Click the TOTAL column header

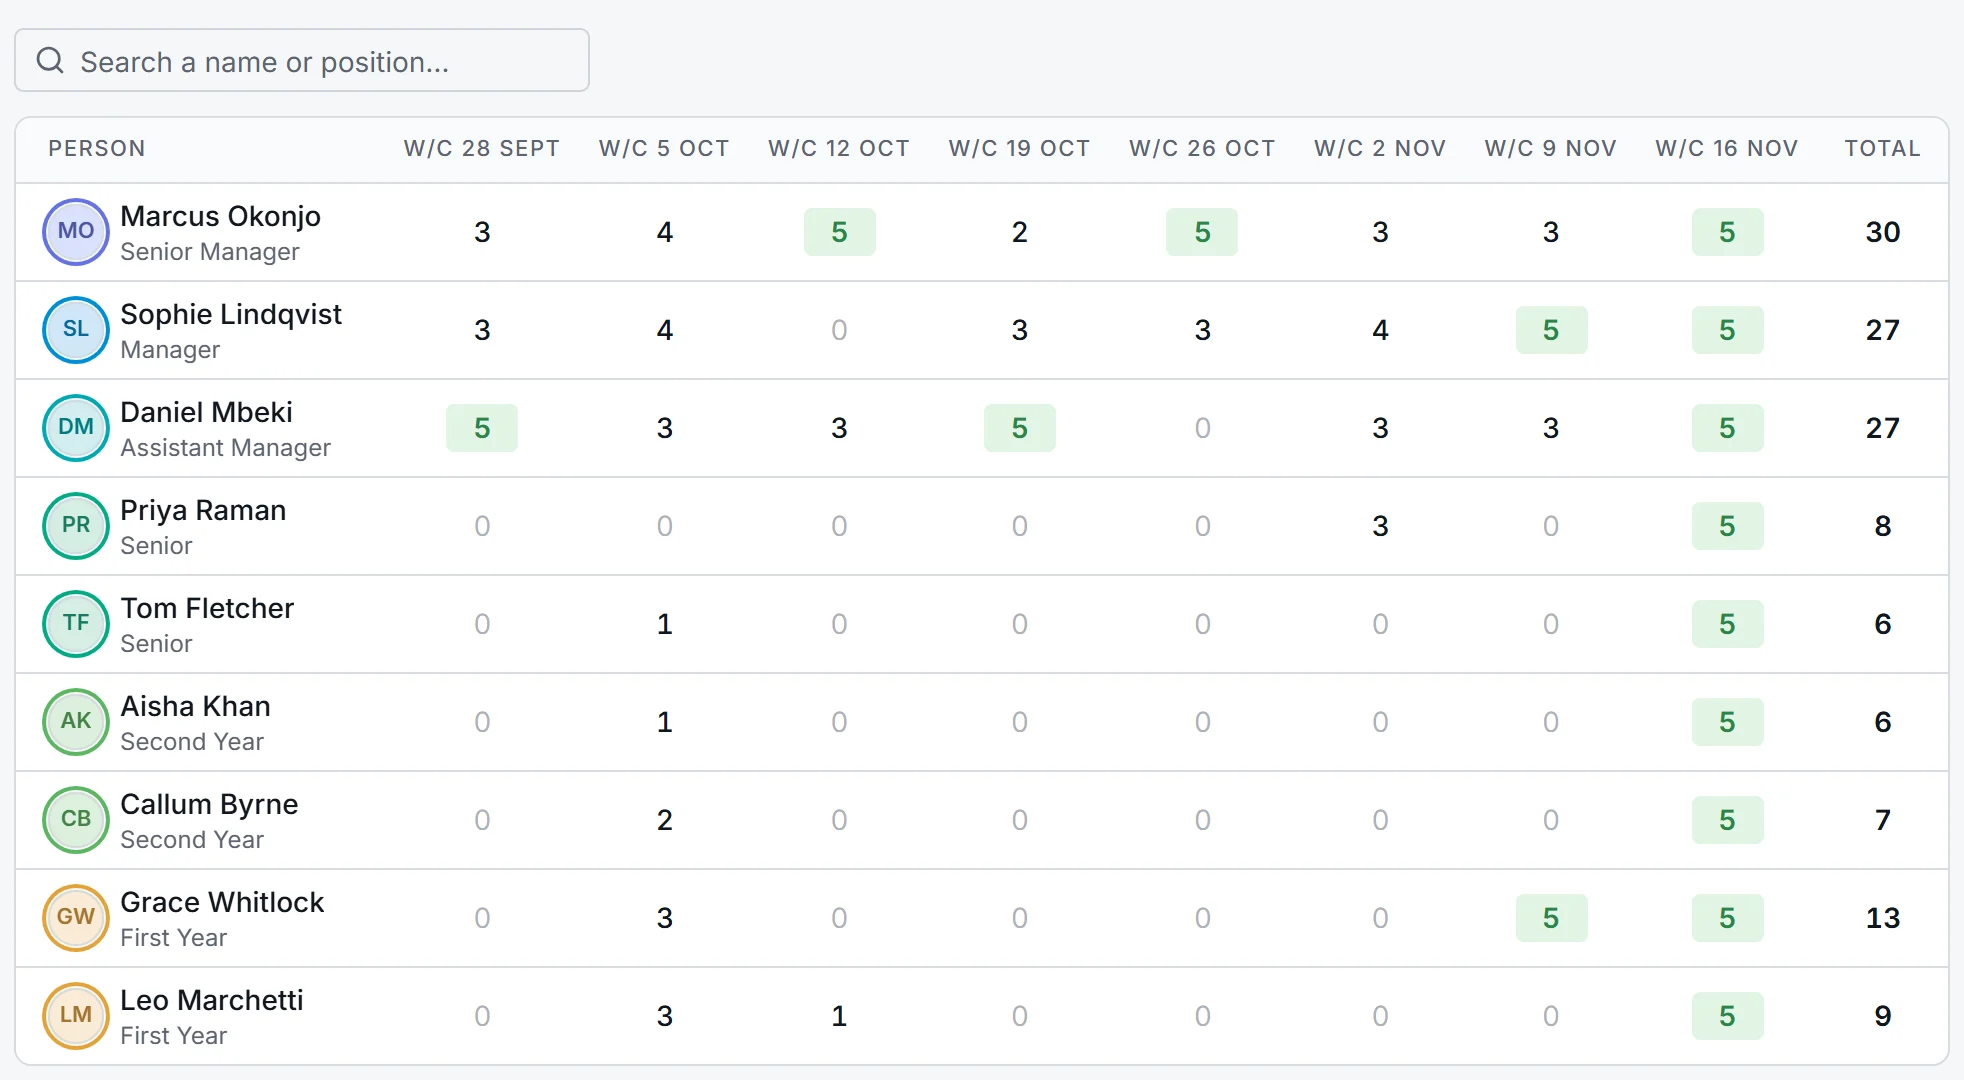[x=1883, y=149]
